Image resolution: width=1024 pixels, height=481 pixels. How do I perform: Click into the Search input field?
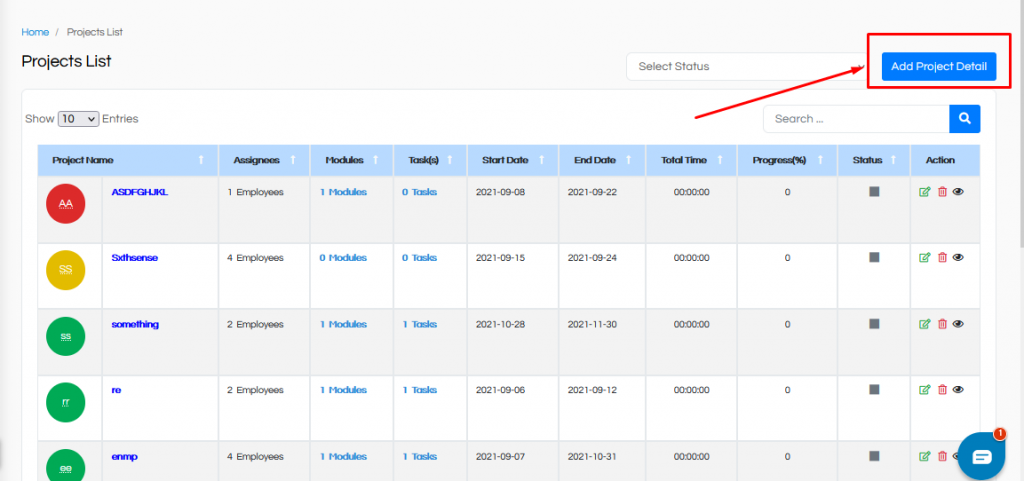[x=856, y=119]
